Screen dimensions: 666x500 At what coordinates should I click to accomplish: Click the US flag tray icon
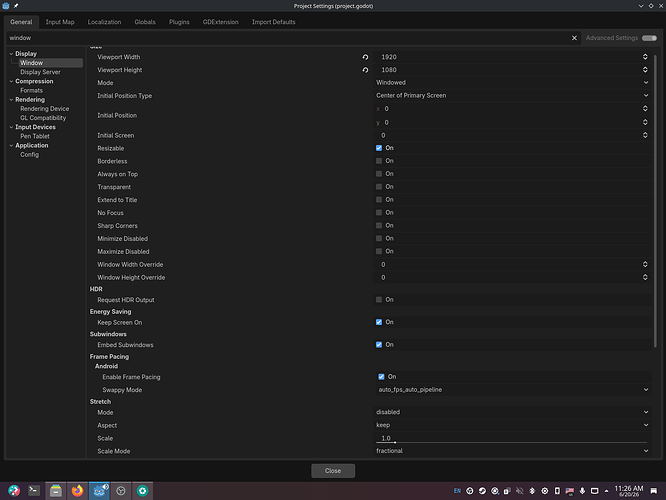coord(570,491)
